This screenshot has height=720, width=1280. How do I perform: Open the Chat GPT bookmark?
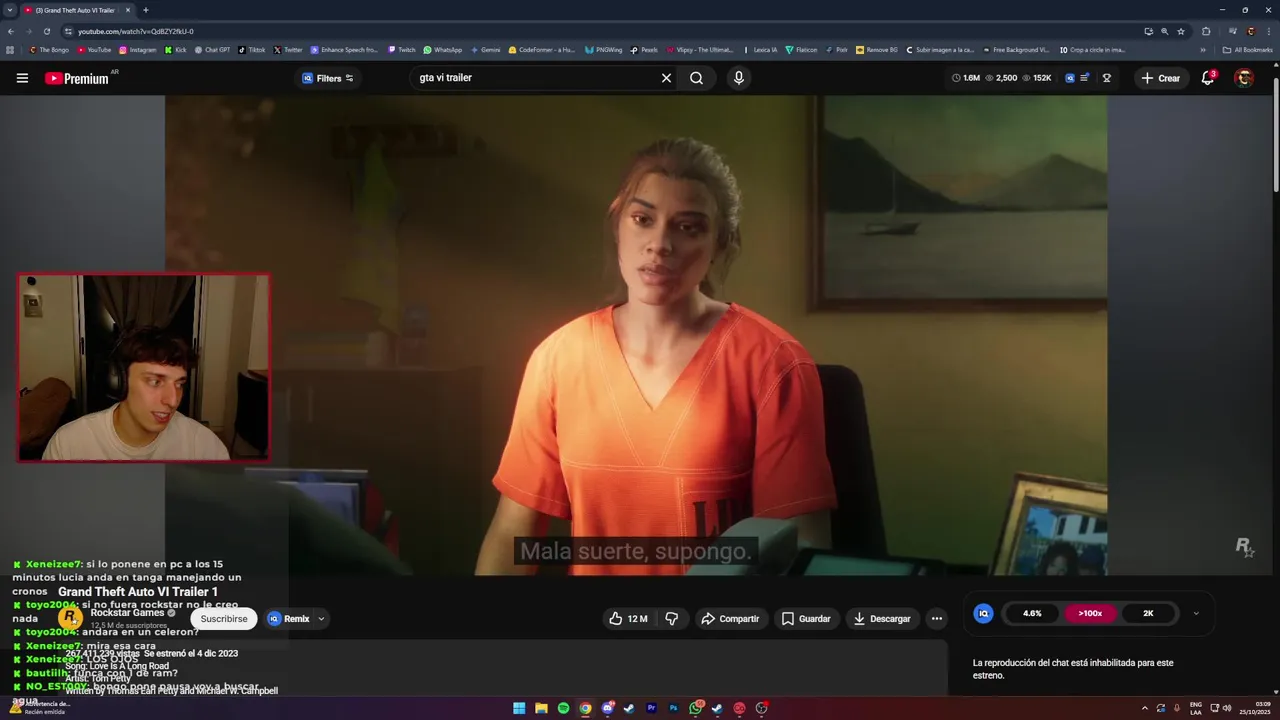click(212, 50)
